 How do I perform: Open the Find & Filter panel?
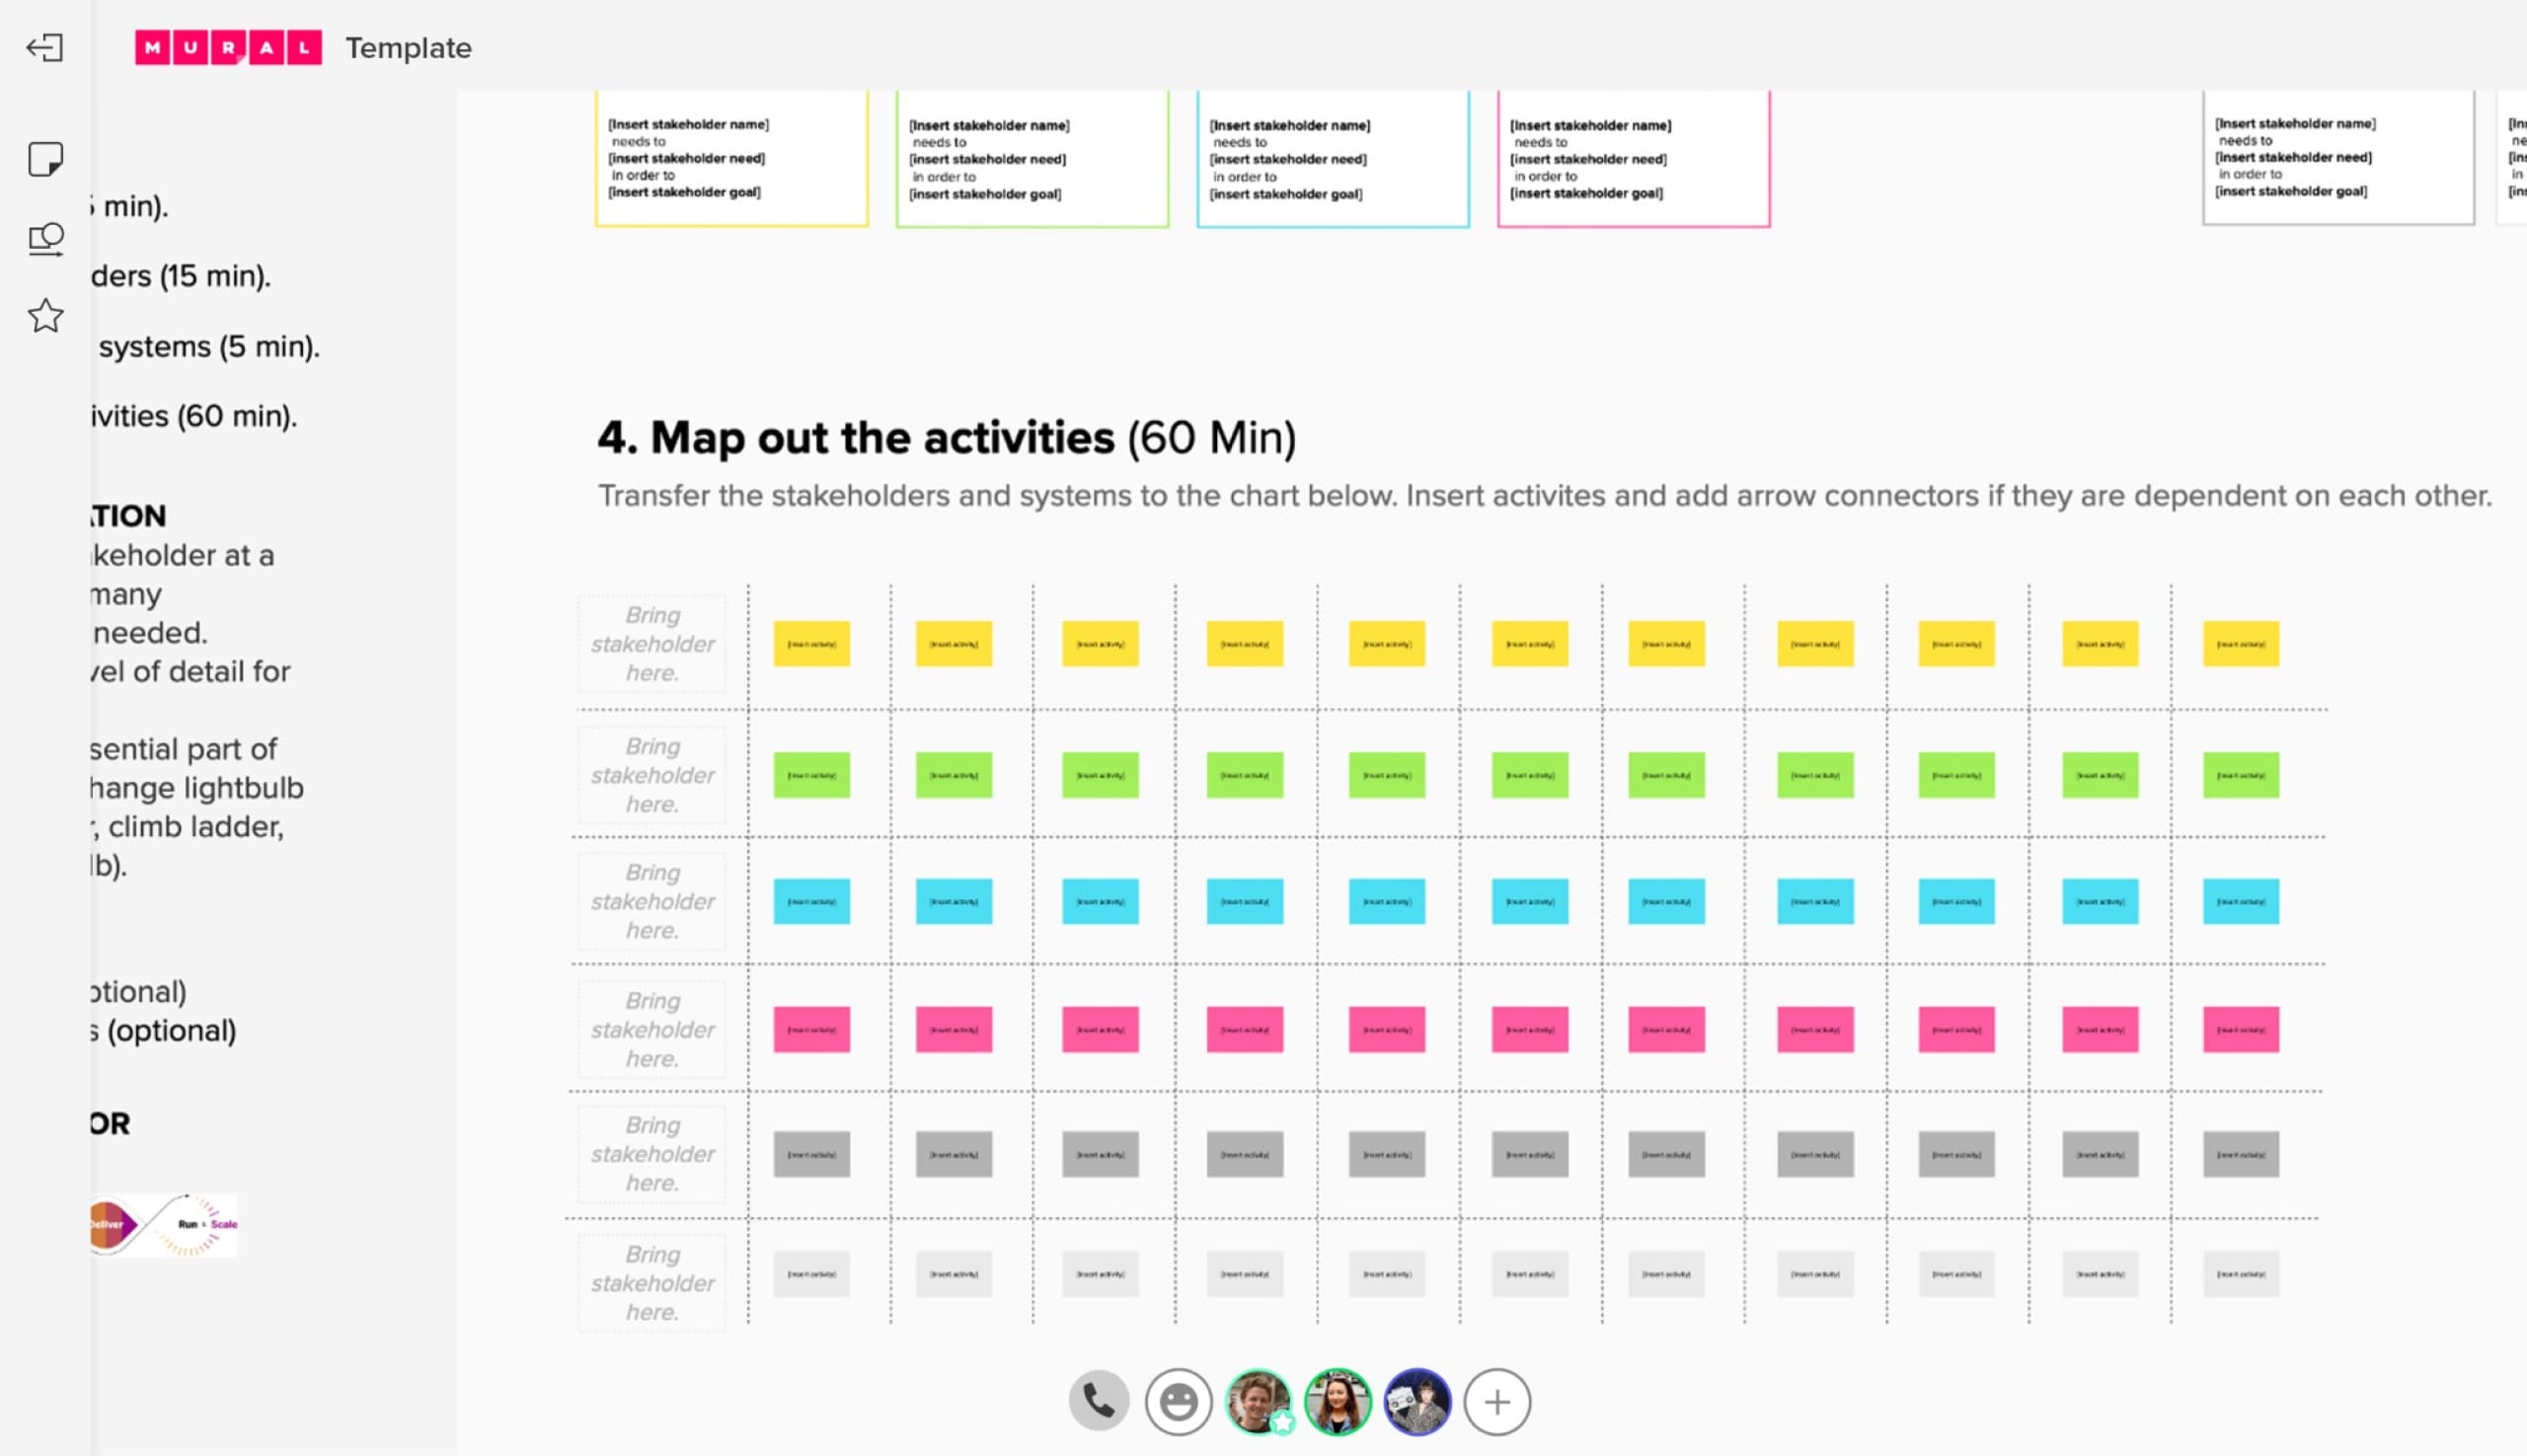coord(44,238)
